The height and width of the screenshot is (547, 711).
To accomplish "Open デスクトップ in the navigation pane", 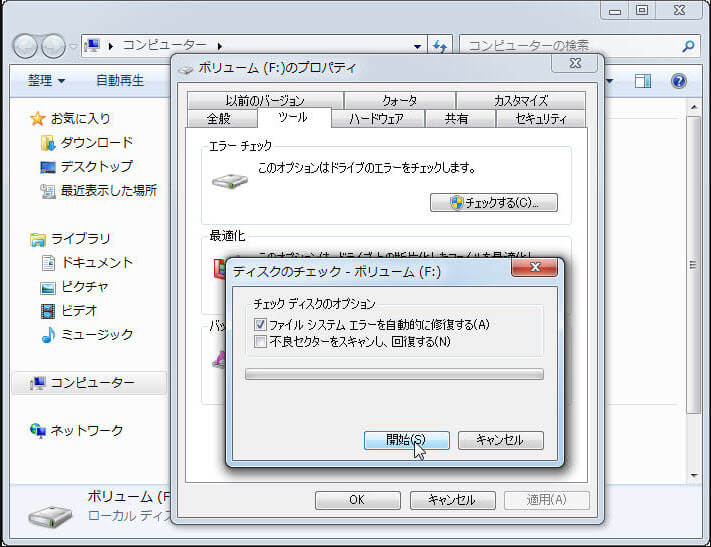I will coord(97,166).
